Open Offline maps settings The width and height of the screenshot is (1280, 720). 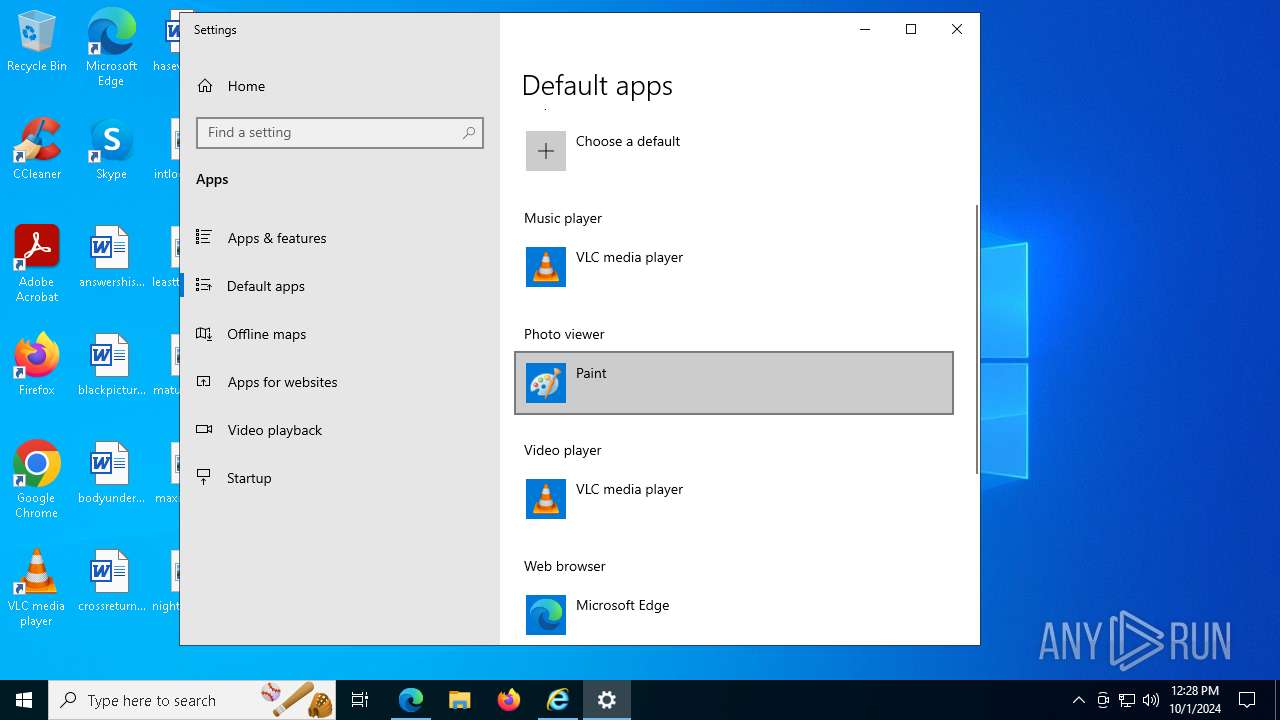pos(266,334)
